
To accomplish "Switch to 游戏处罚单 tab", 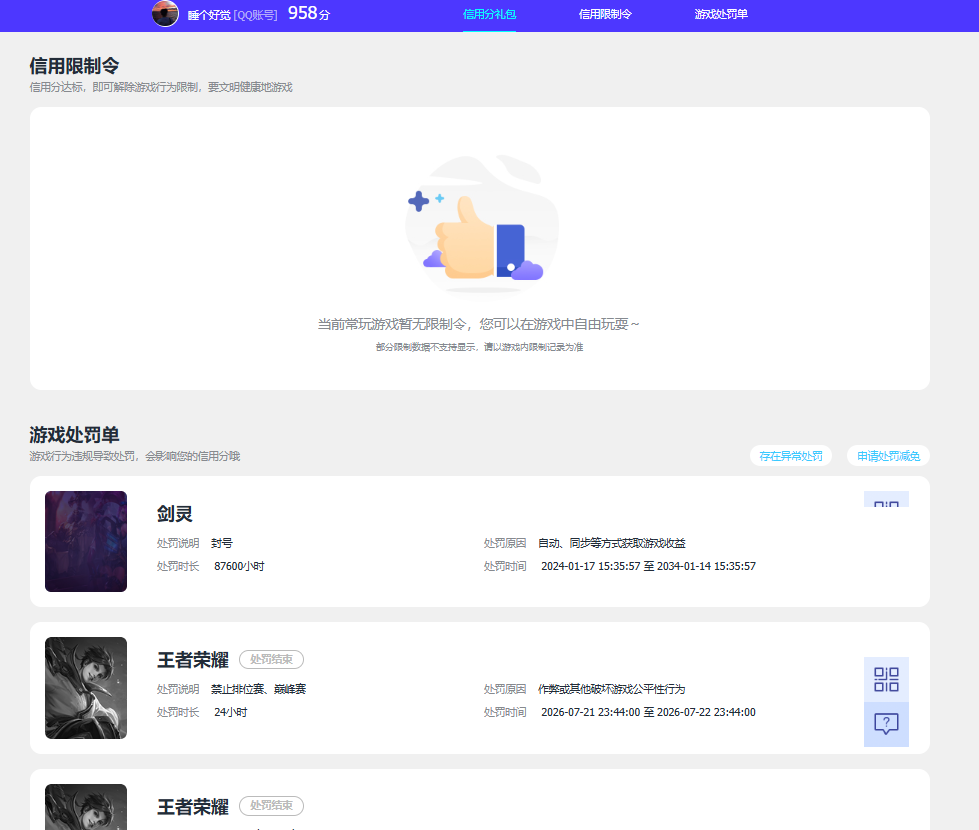I will tap(721, 14).
